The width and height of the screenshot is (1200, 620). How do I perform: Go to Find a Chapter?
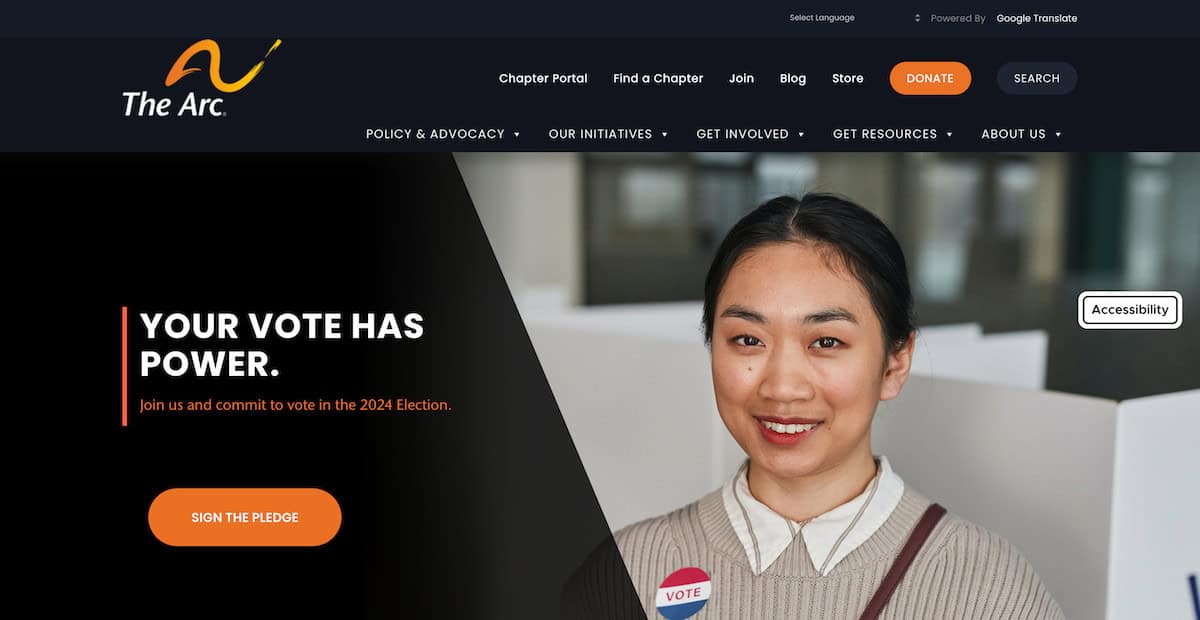pos(658,78)
